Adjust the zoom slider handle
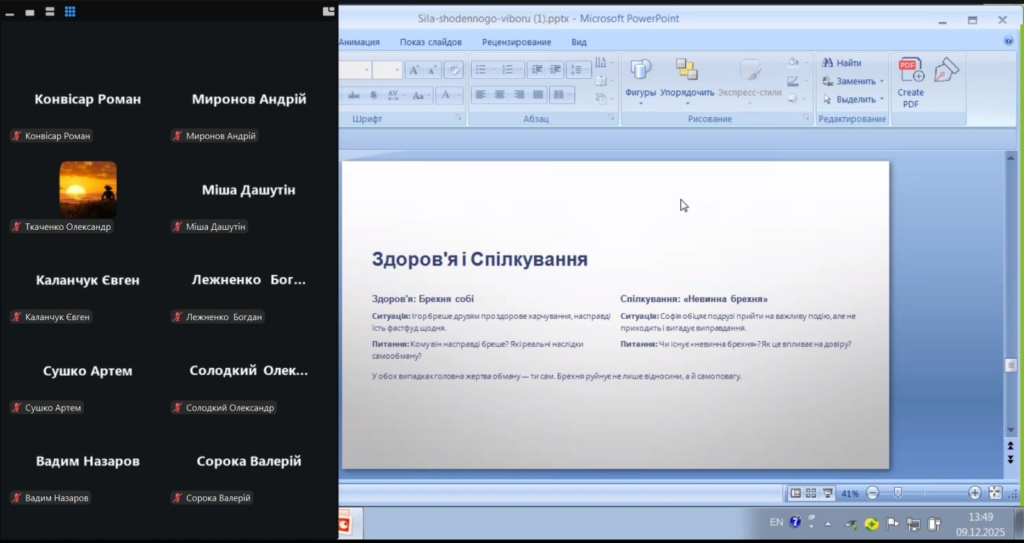Image resolution: width=1024 pixels, height=543 pixels. [897, 493]
